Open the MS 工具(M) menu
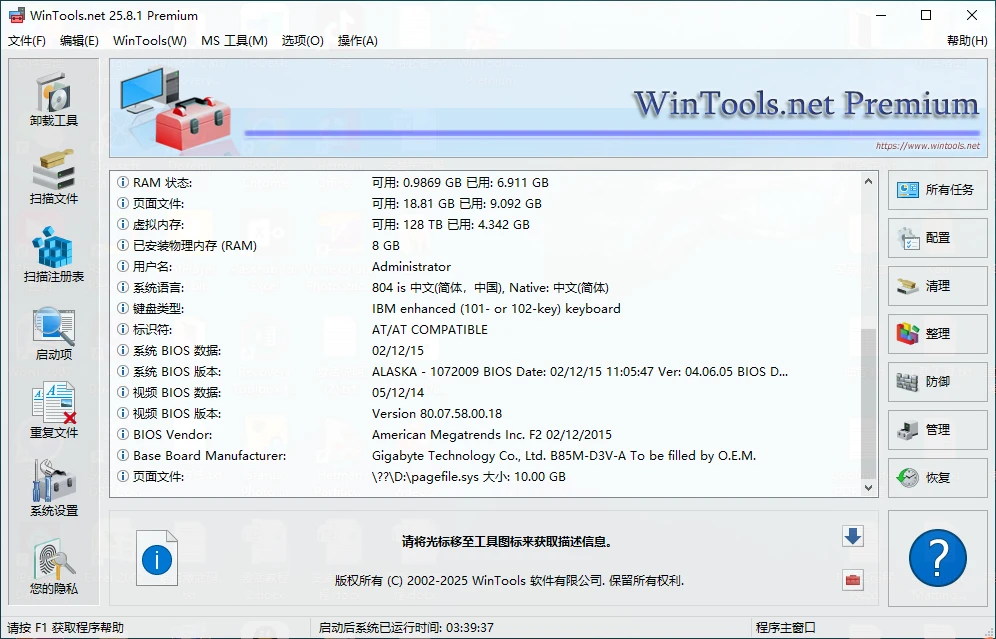996x639 pixels. pyautogui.click(x=234, y=41)
